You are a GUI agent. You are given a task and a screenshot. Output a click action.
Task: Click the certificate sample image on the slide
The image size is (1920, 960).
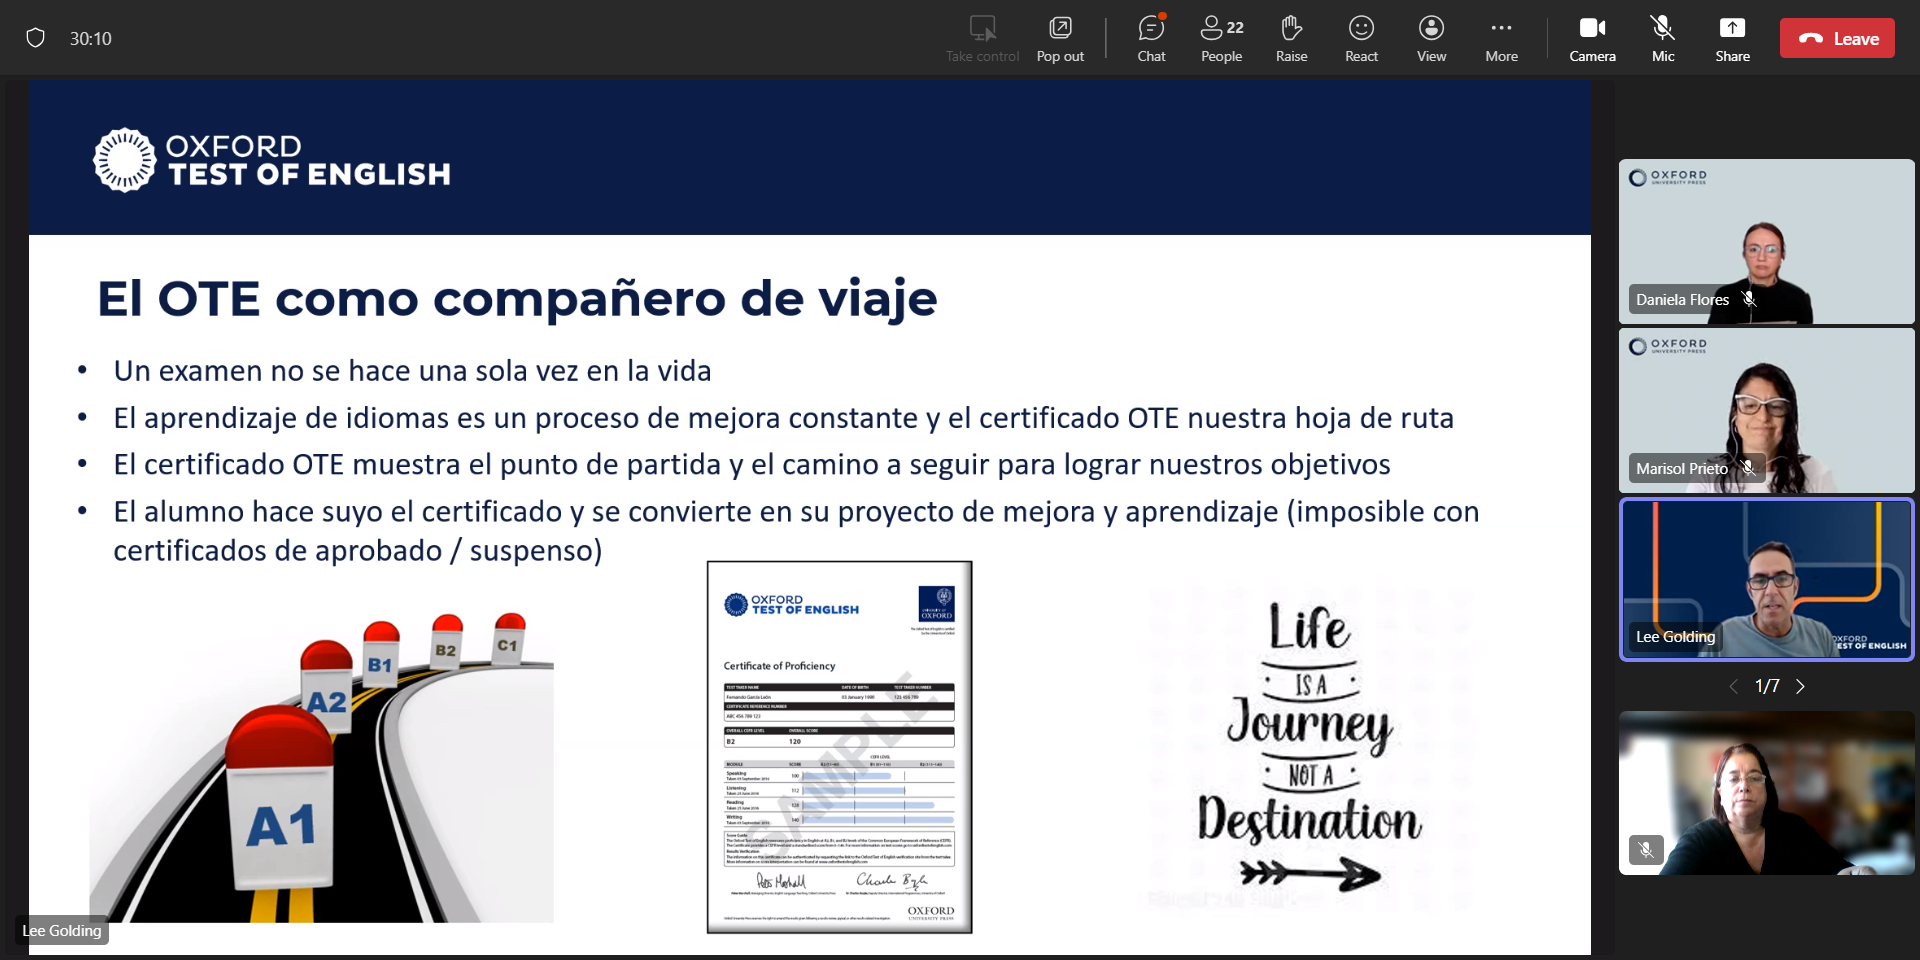839,747
